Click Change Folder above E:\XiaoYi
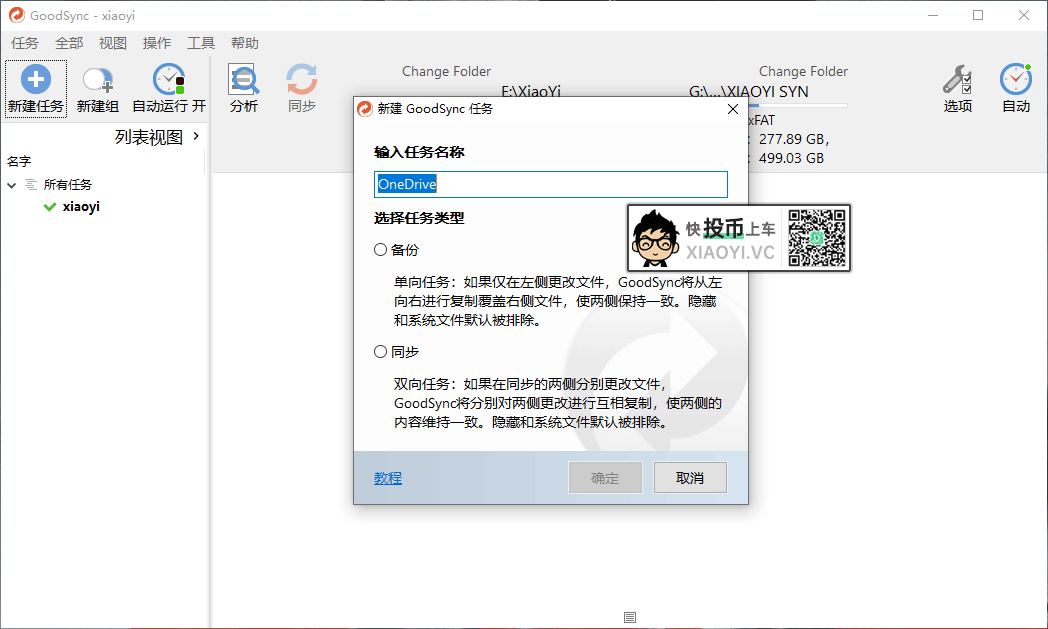 pos(446,71)
